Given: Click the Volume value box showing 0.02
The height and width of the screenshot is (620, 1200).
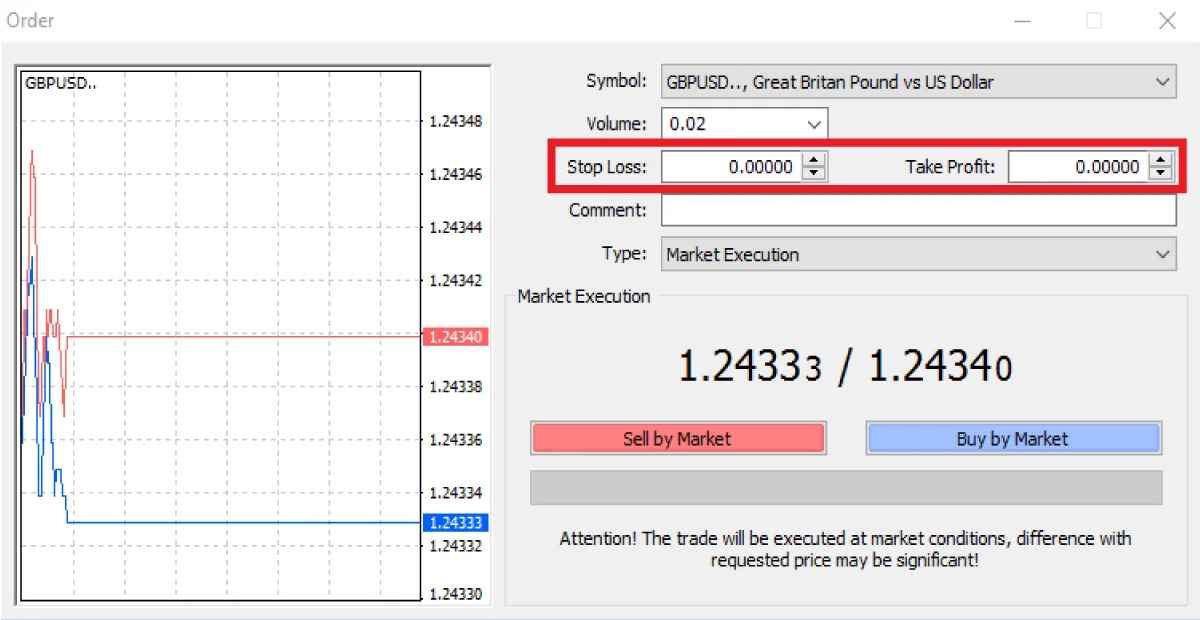Looking at the screenshot, I should click(730, 123).
